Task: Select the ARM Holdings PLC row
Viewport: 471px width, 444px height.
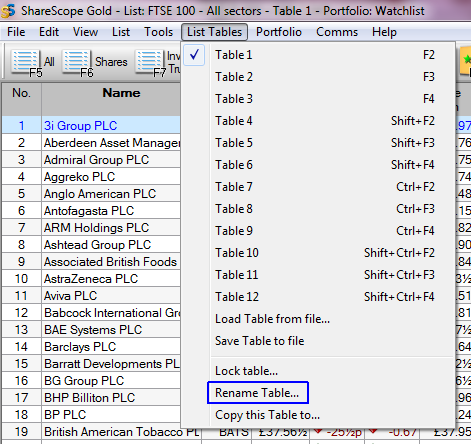Action: [91, 228]
